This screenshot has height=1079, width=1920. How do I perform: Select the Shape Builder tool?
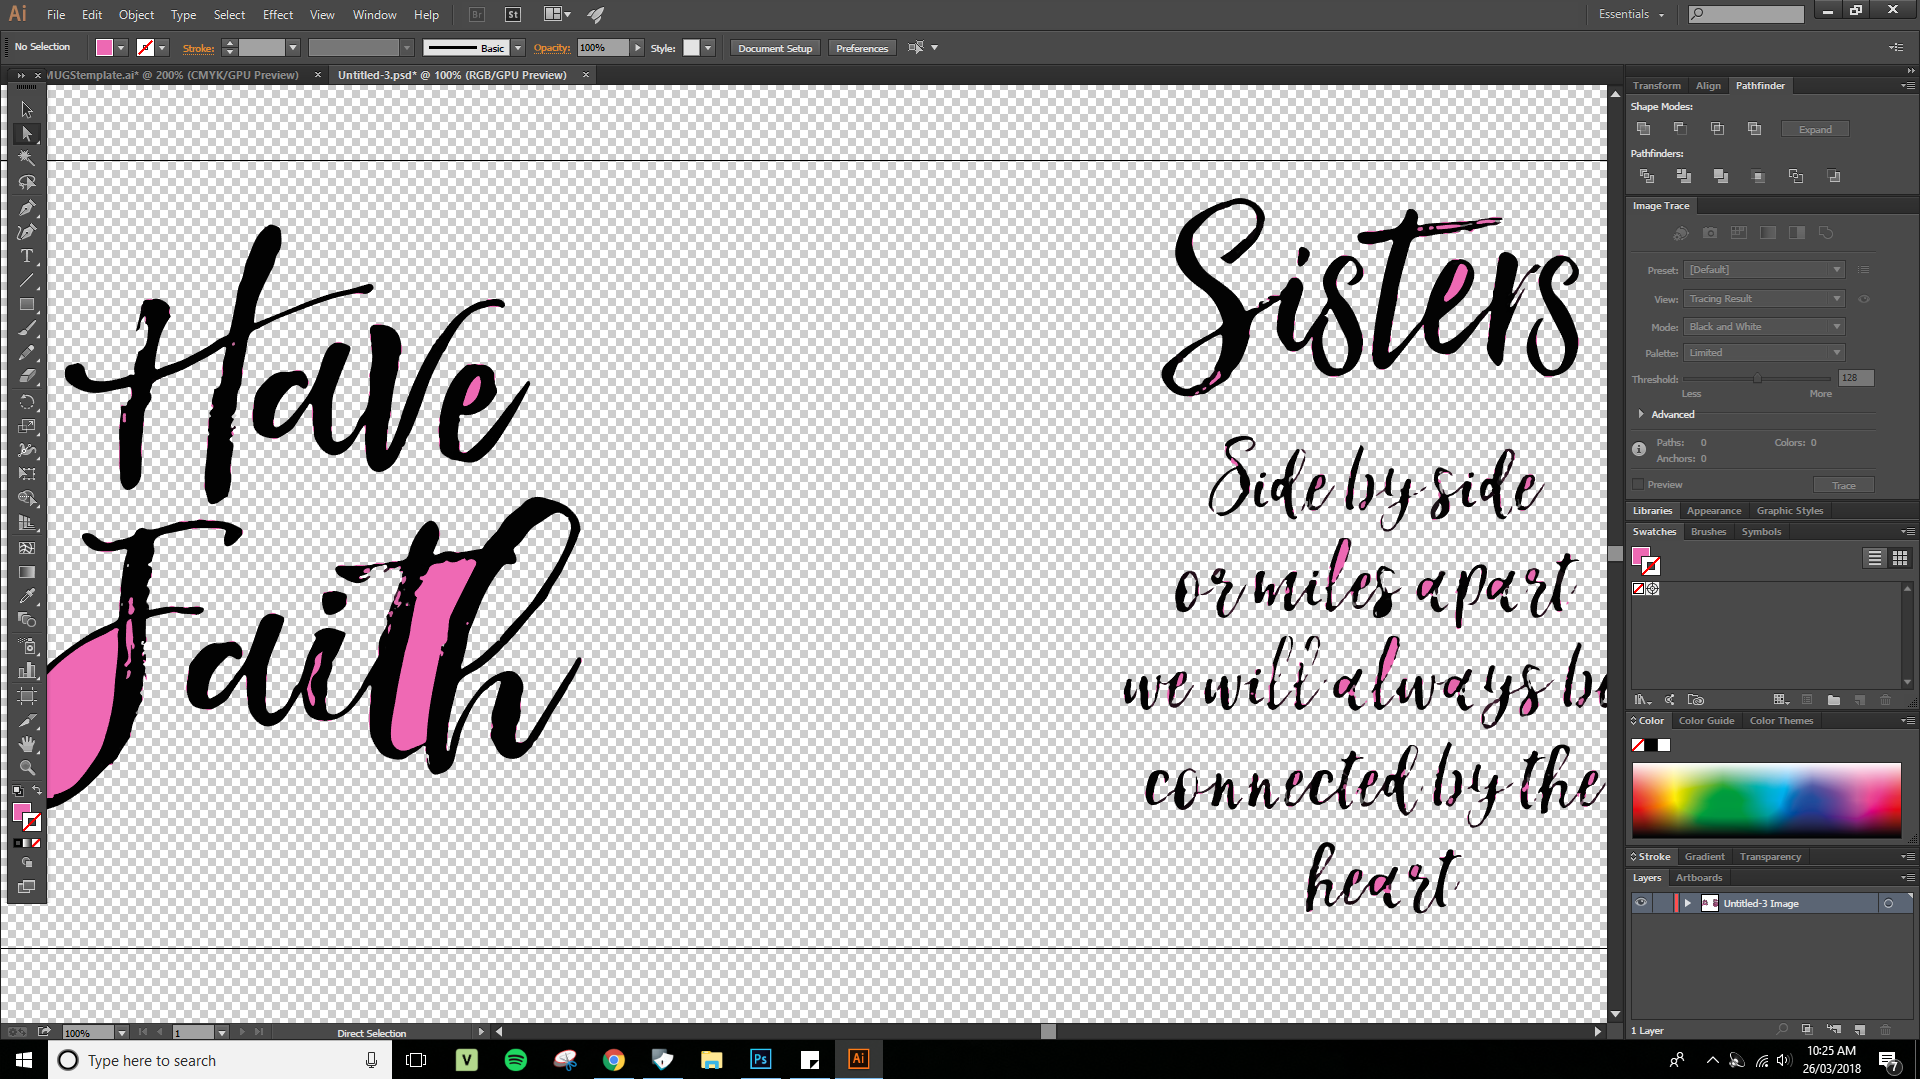coord(27,498)
